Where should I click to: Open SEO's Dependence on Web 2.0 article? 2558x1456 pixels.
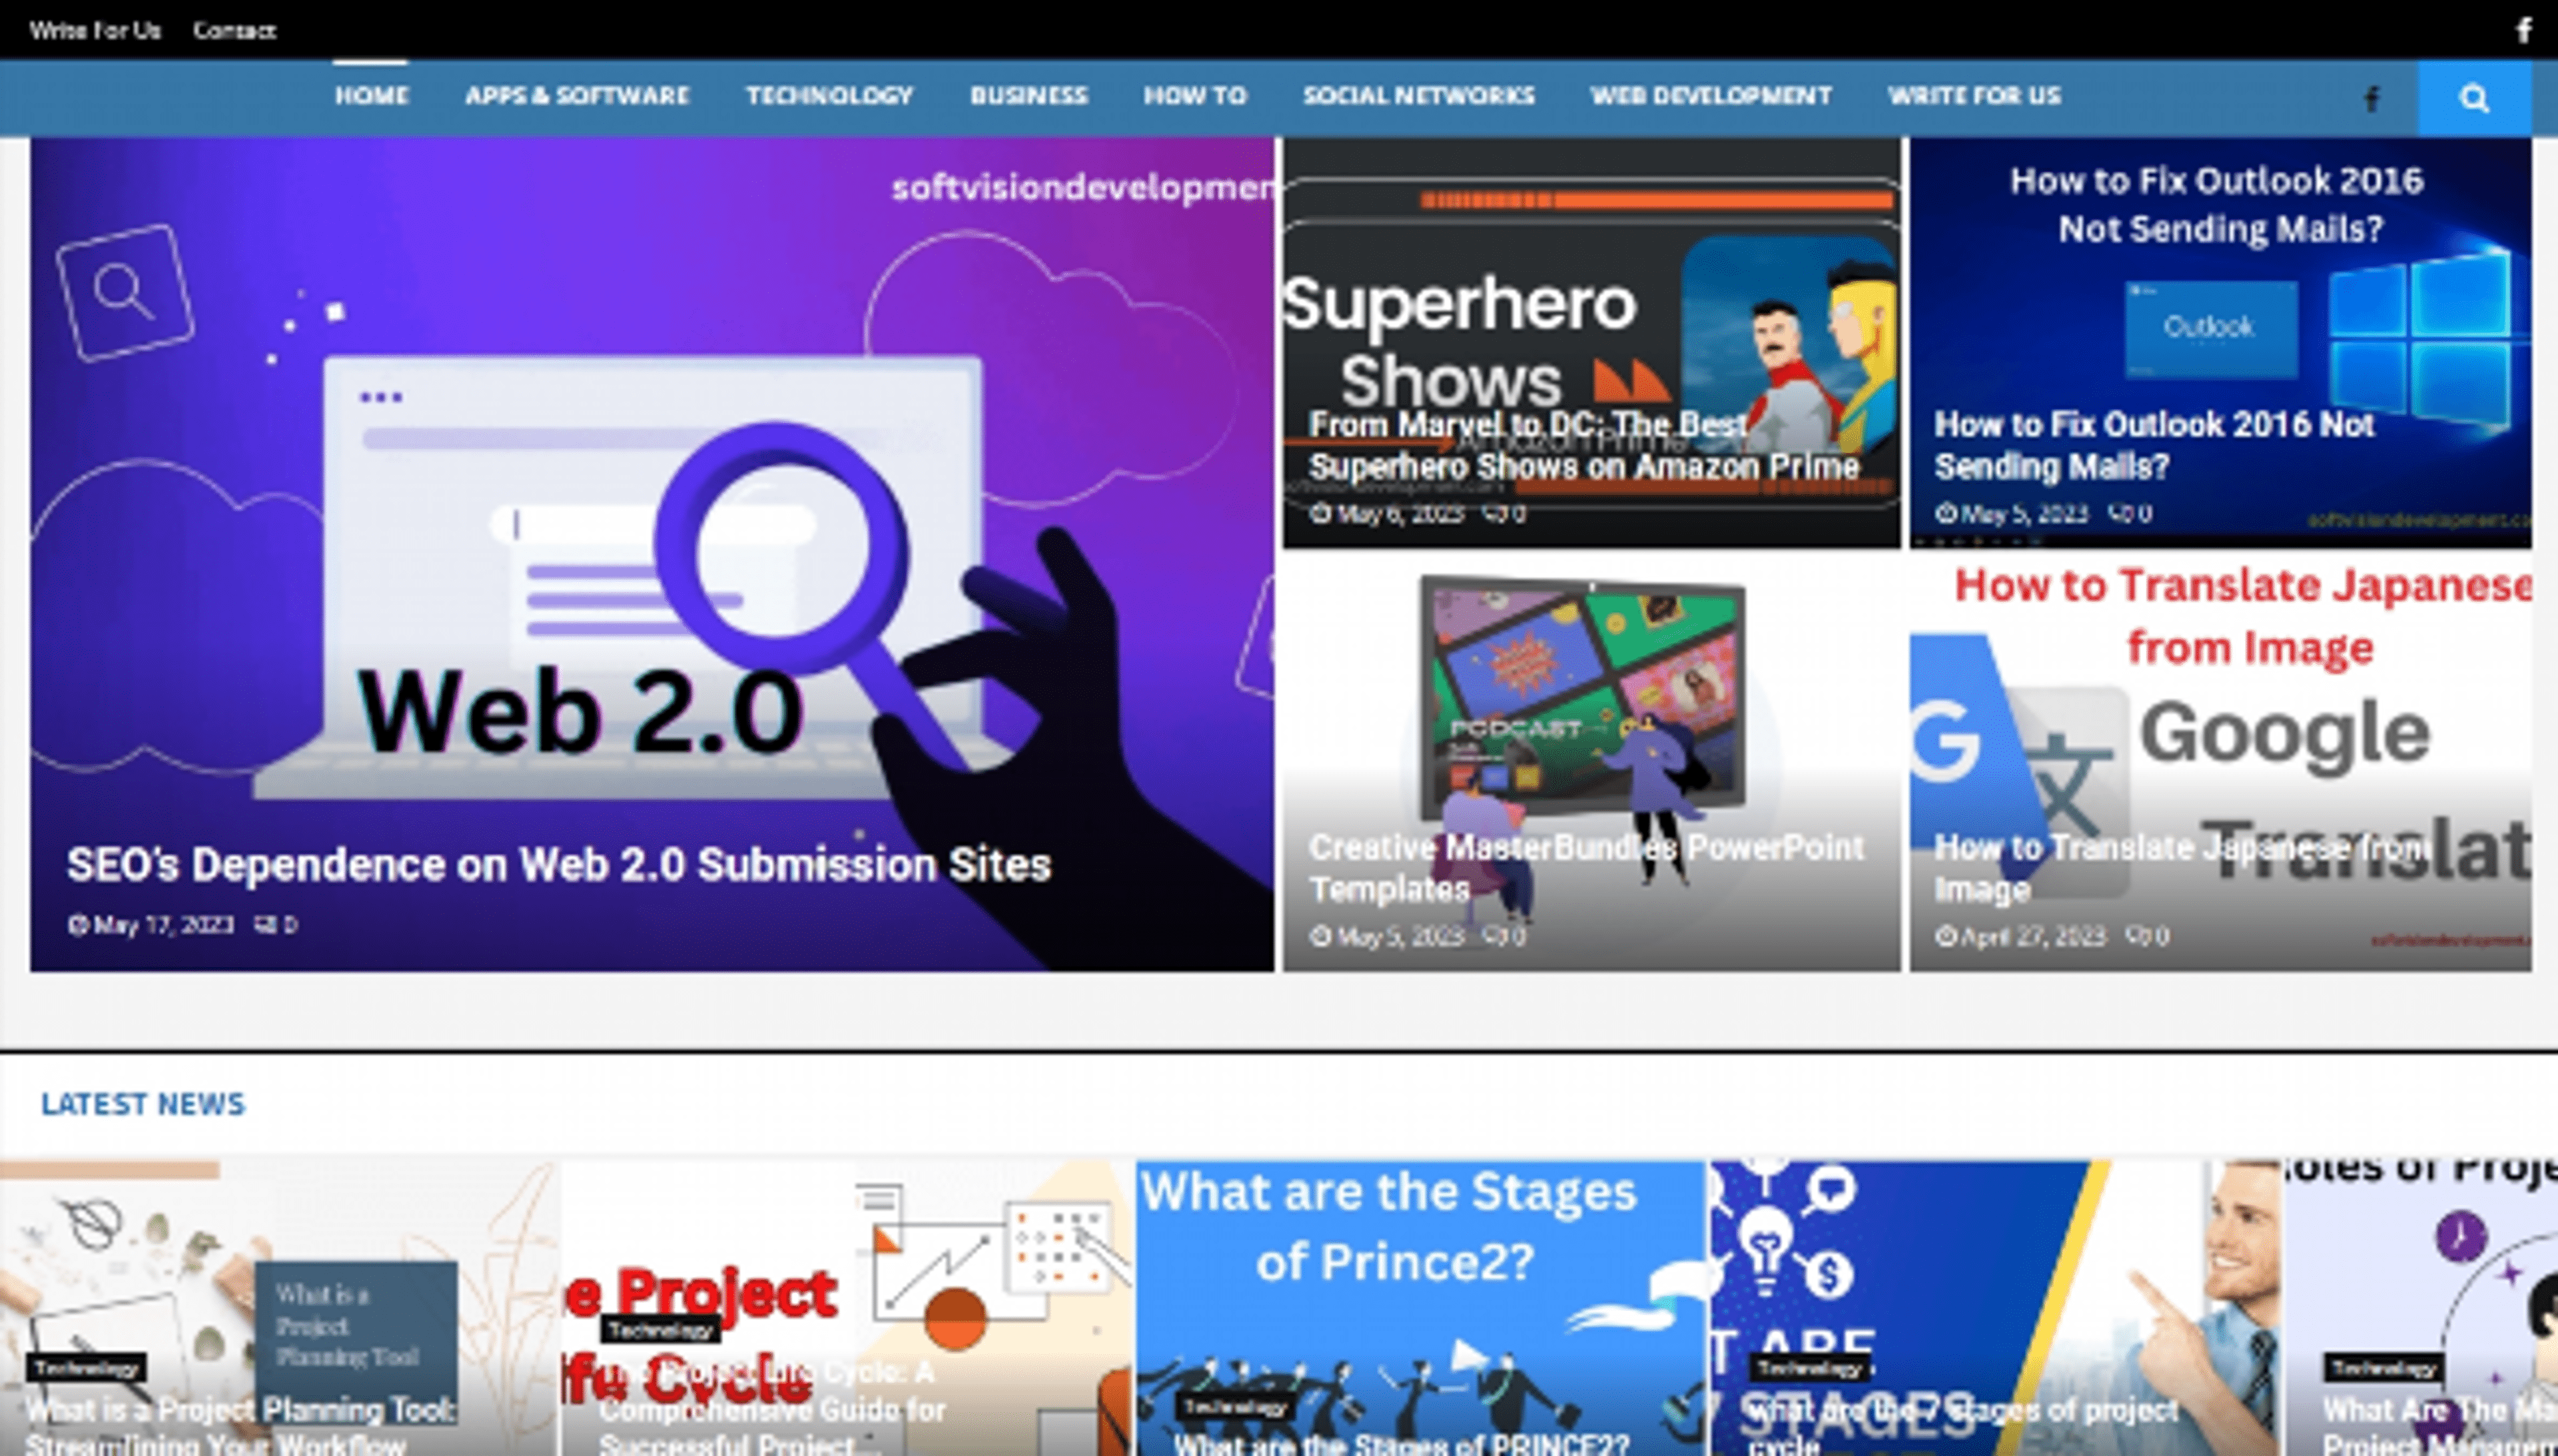(558, 865)
